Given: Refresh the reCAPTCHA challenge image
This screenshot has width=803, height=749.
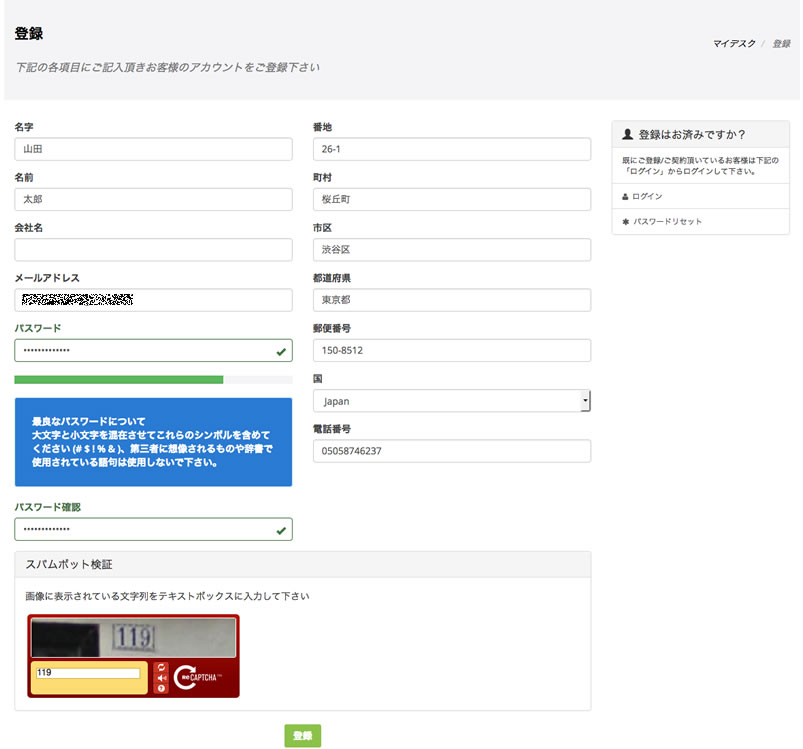Looking at the screenshot, I should point(161,666).
